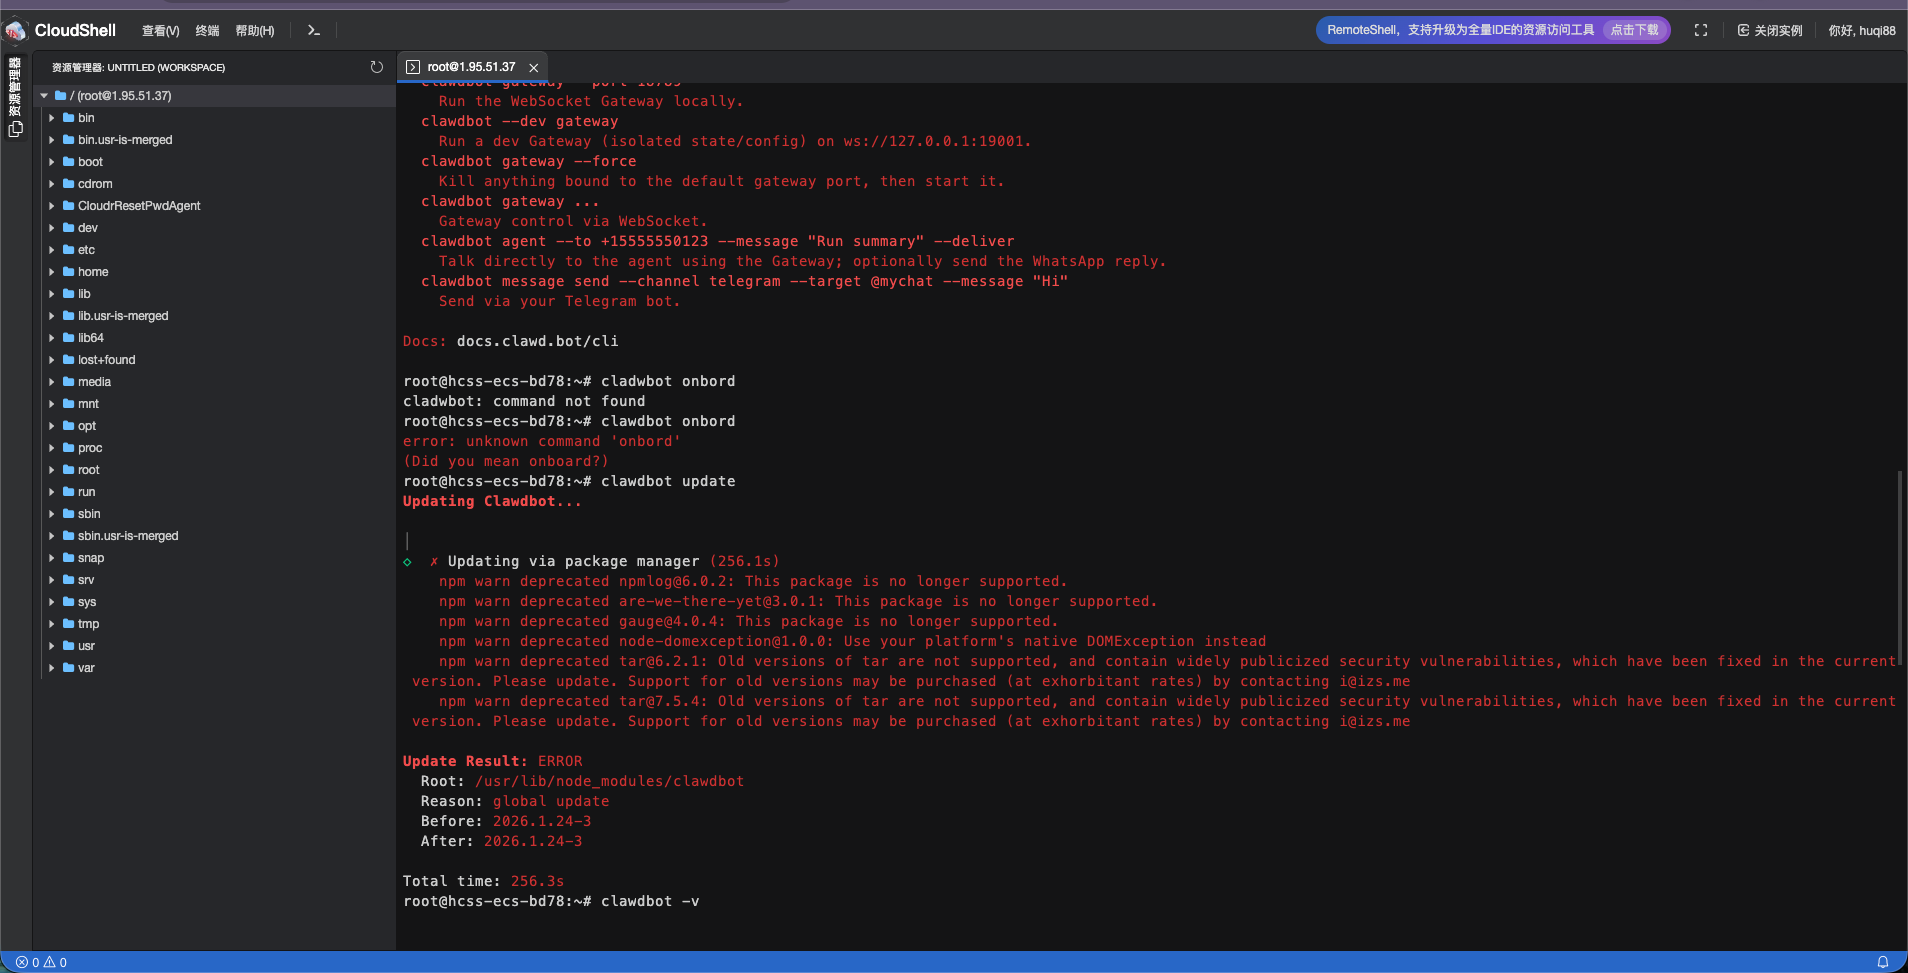Select the lib.usr-is-merged folder name
This screenshot has width=1908, height=973.
(x=123, y=316)
